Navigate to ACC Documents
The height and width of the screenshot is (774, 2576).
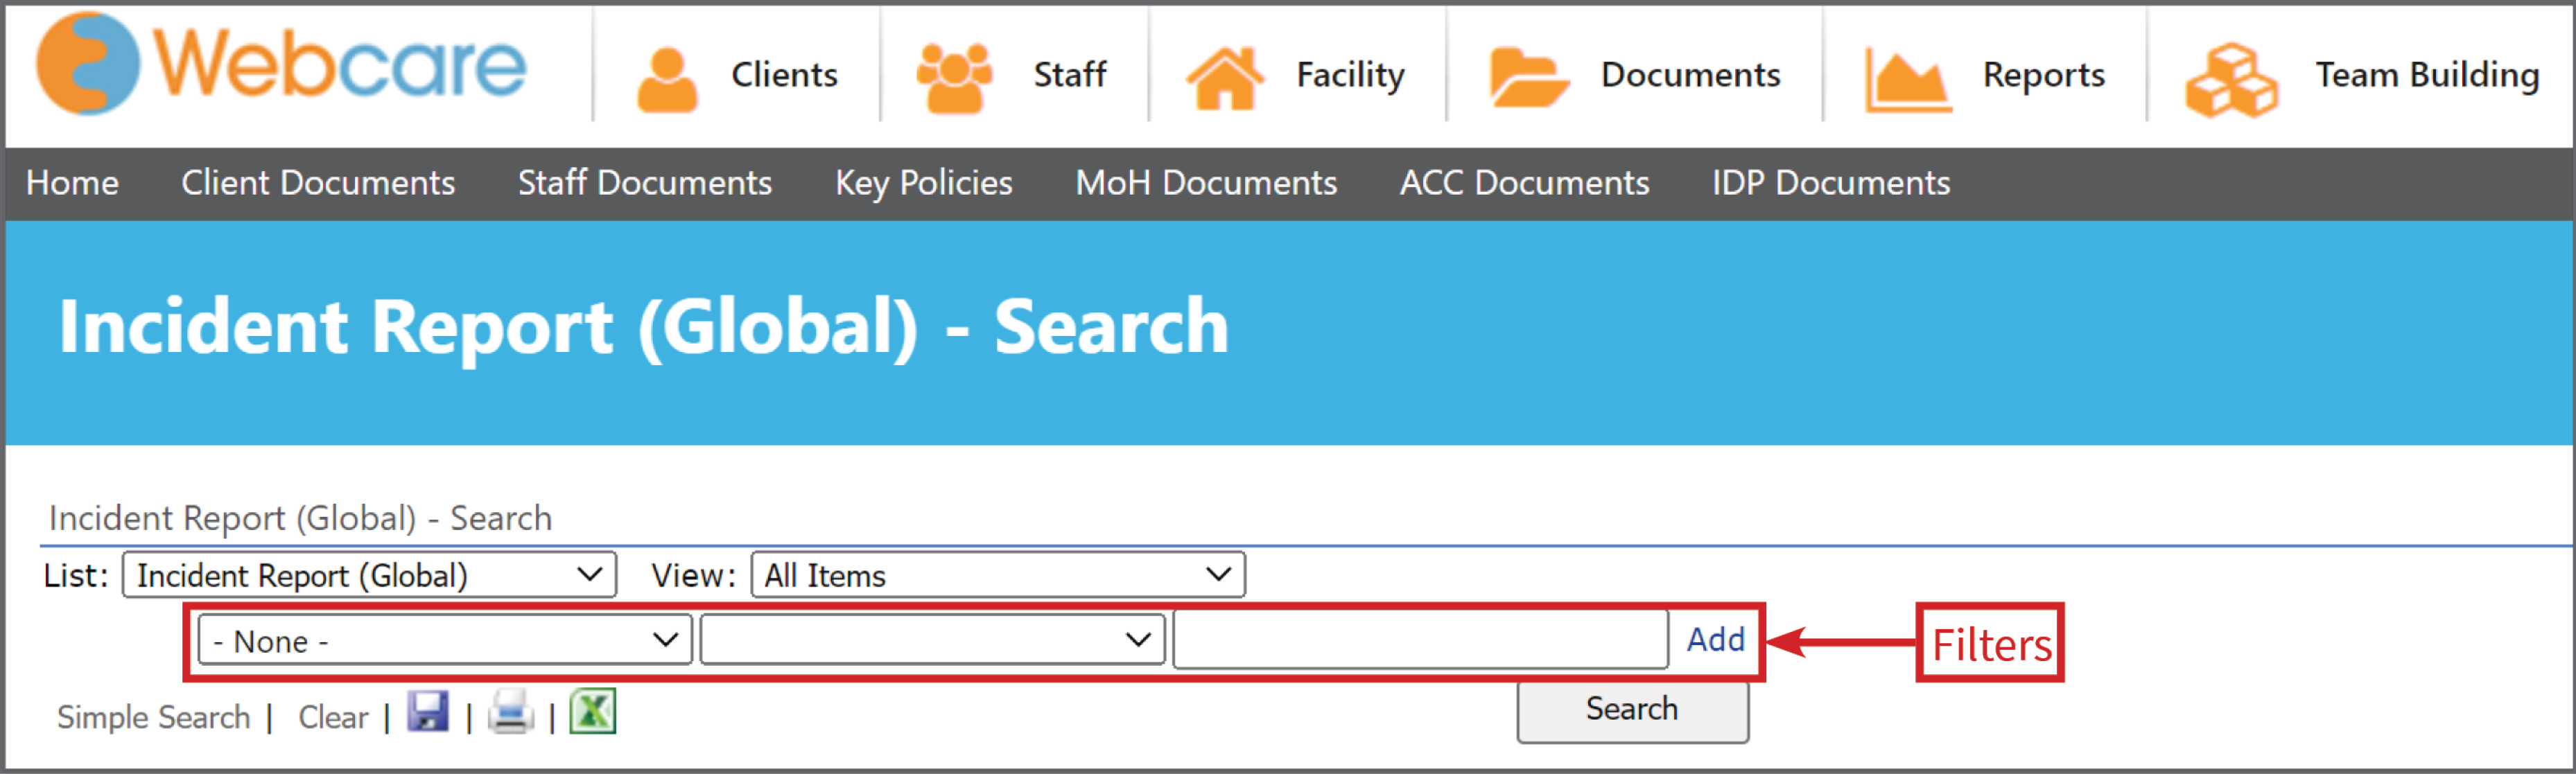[x=1524, y=183]
